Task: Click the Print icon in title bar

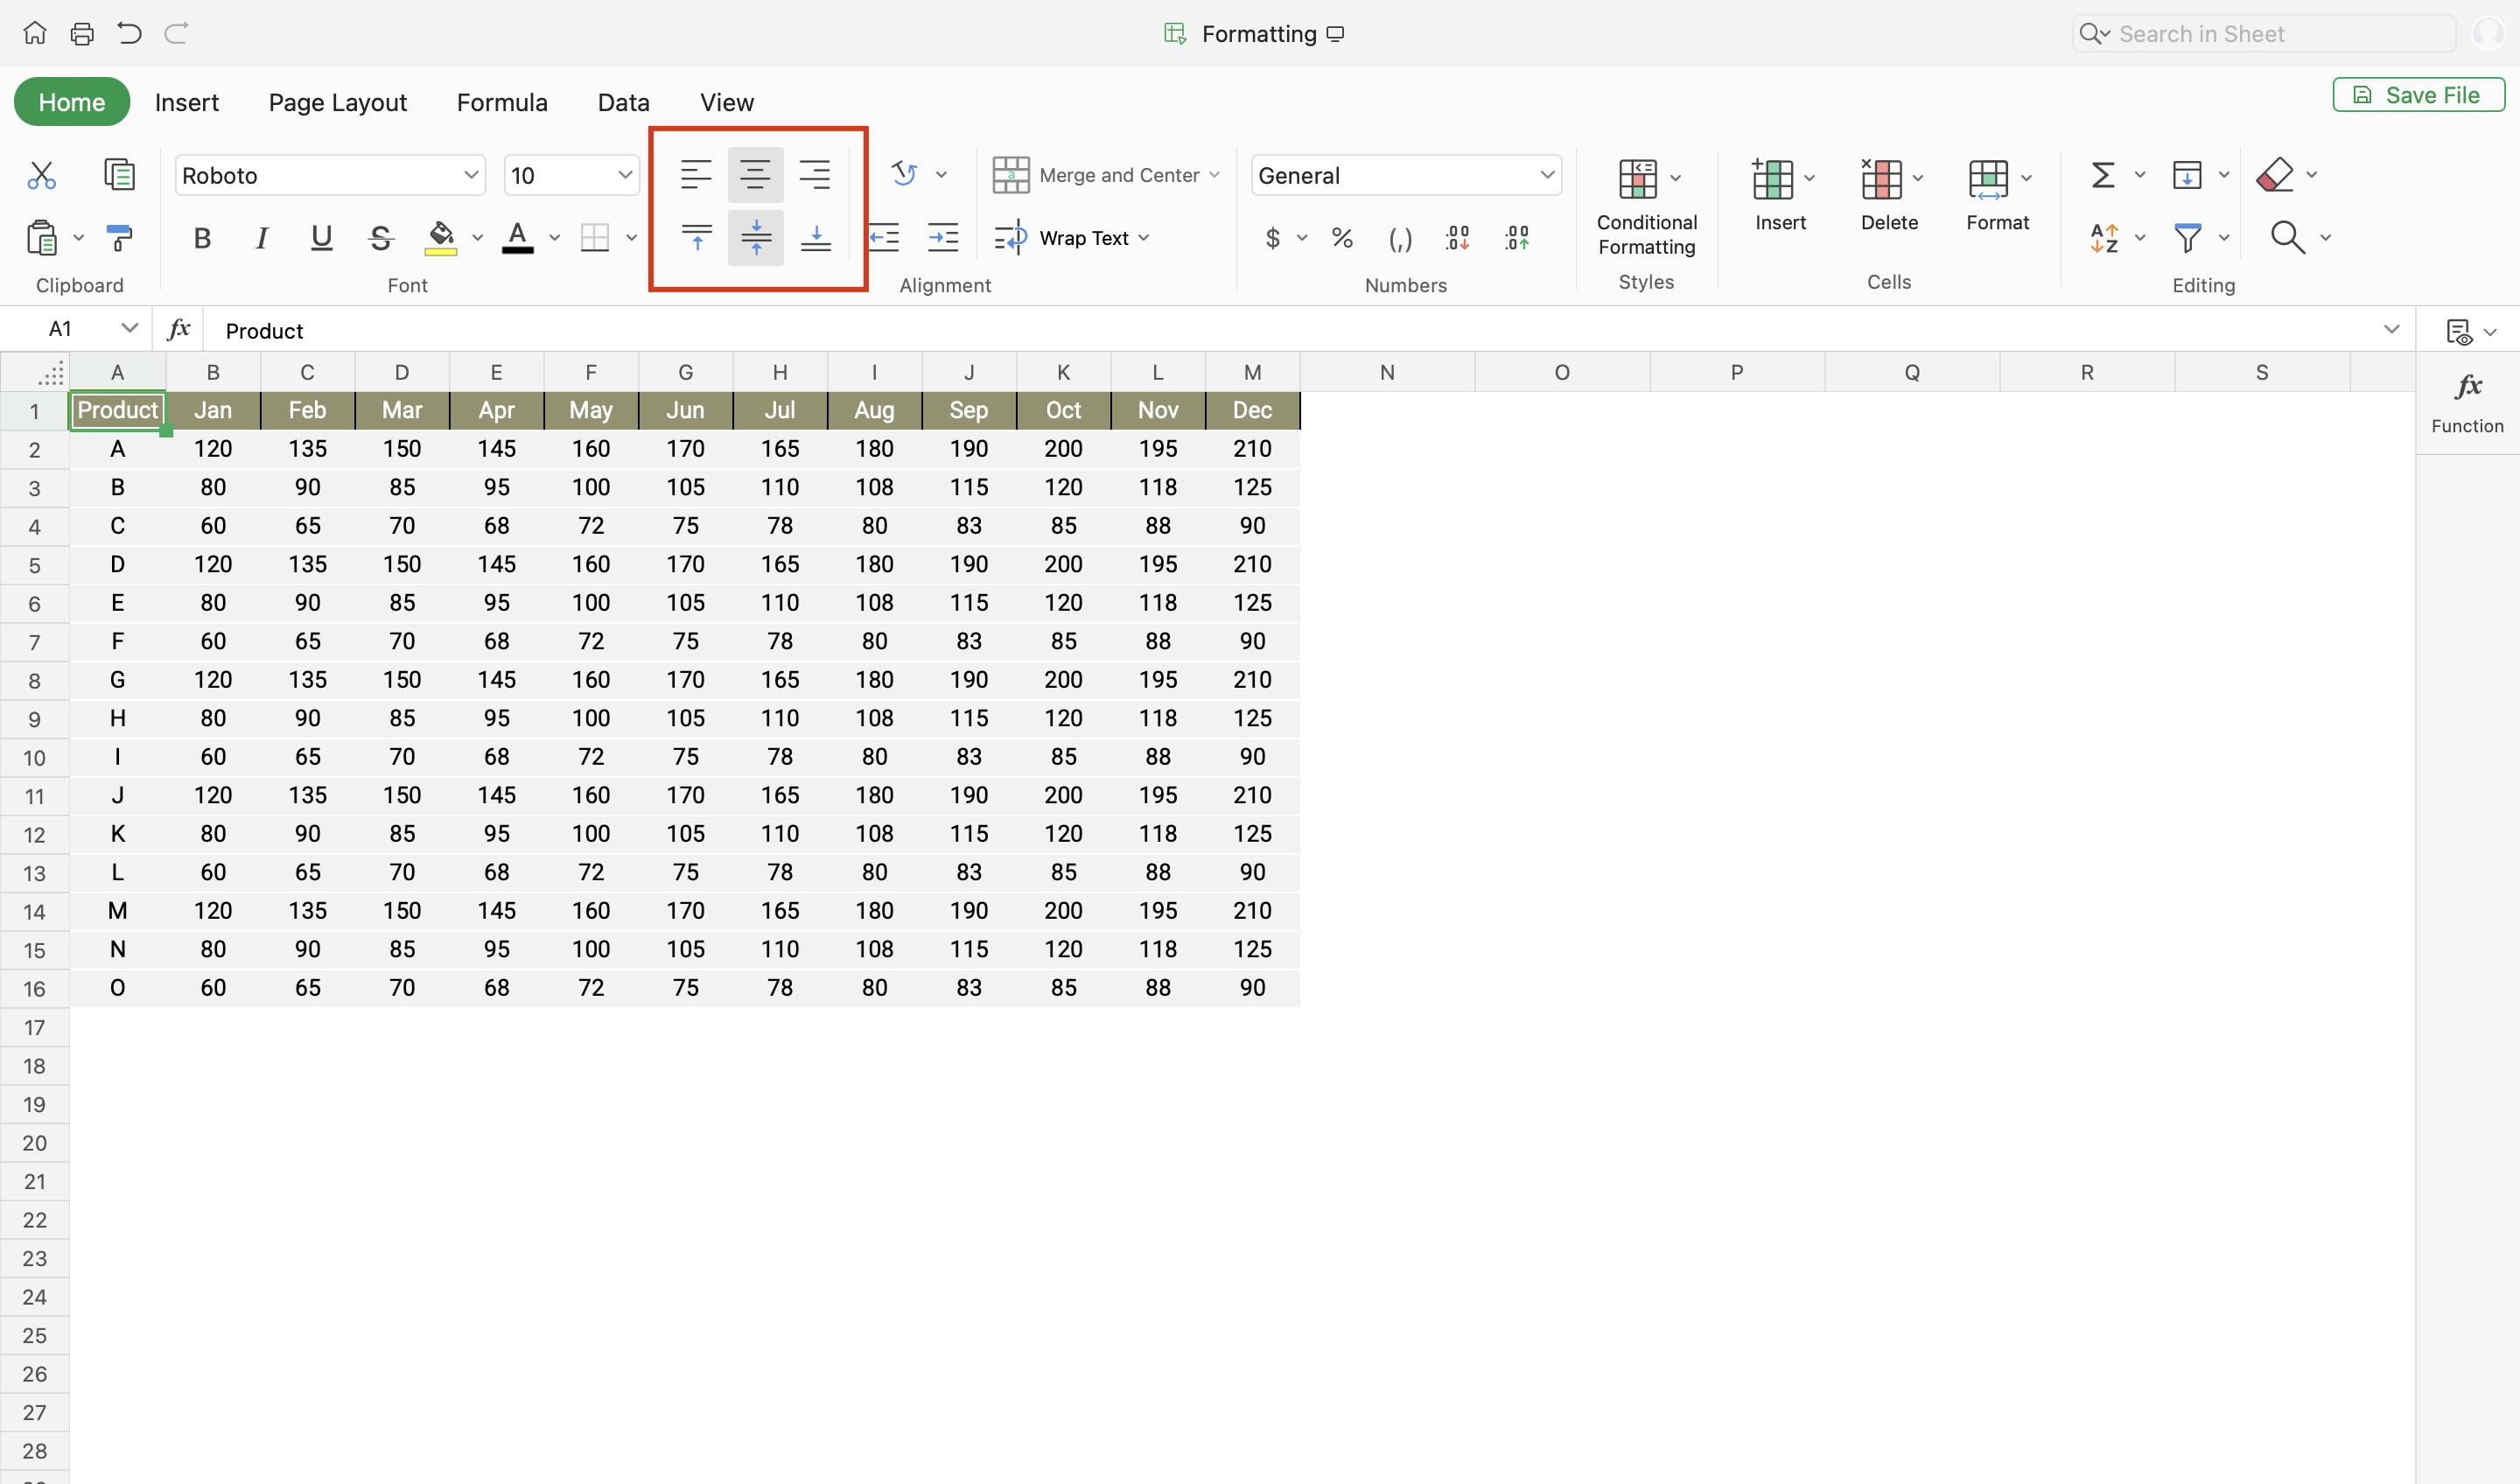Action: pyautogui.click(x=82, y=34)
